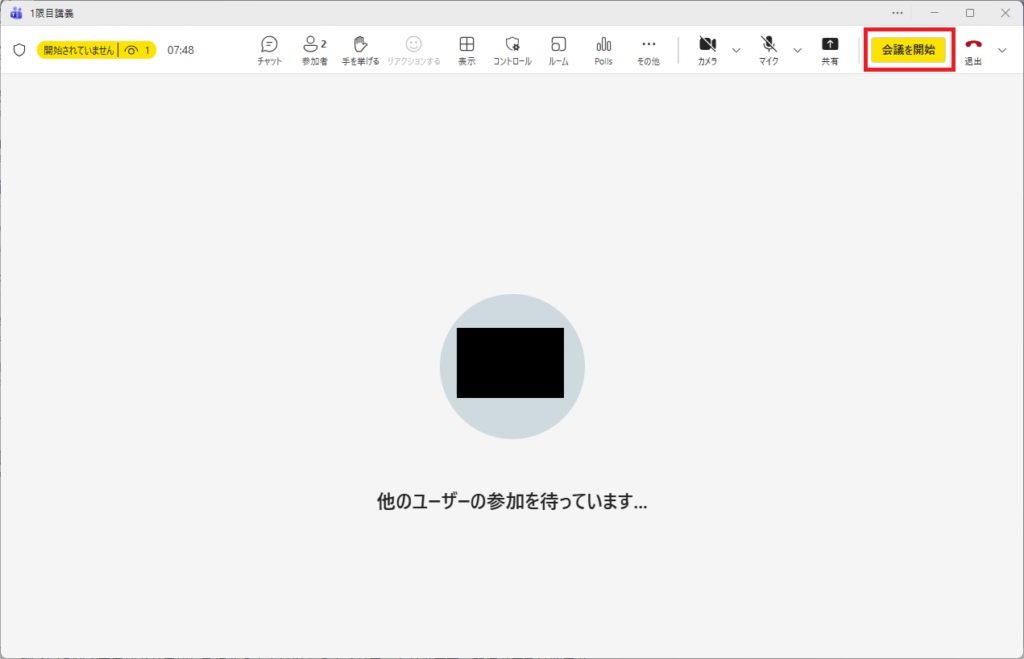Click the shield security icon
Viewport: 1024px width, 659px height.
coord(19,50)
